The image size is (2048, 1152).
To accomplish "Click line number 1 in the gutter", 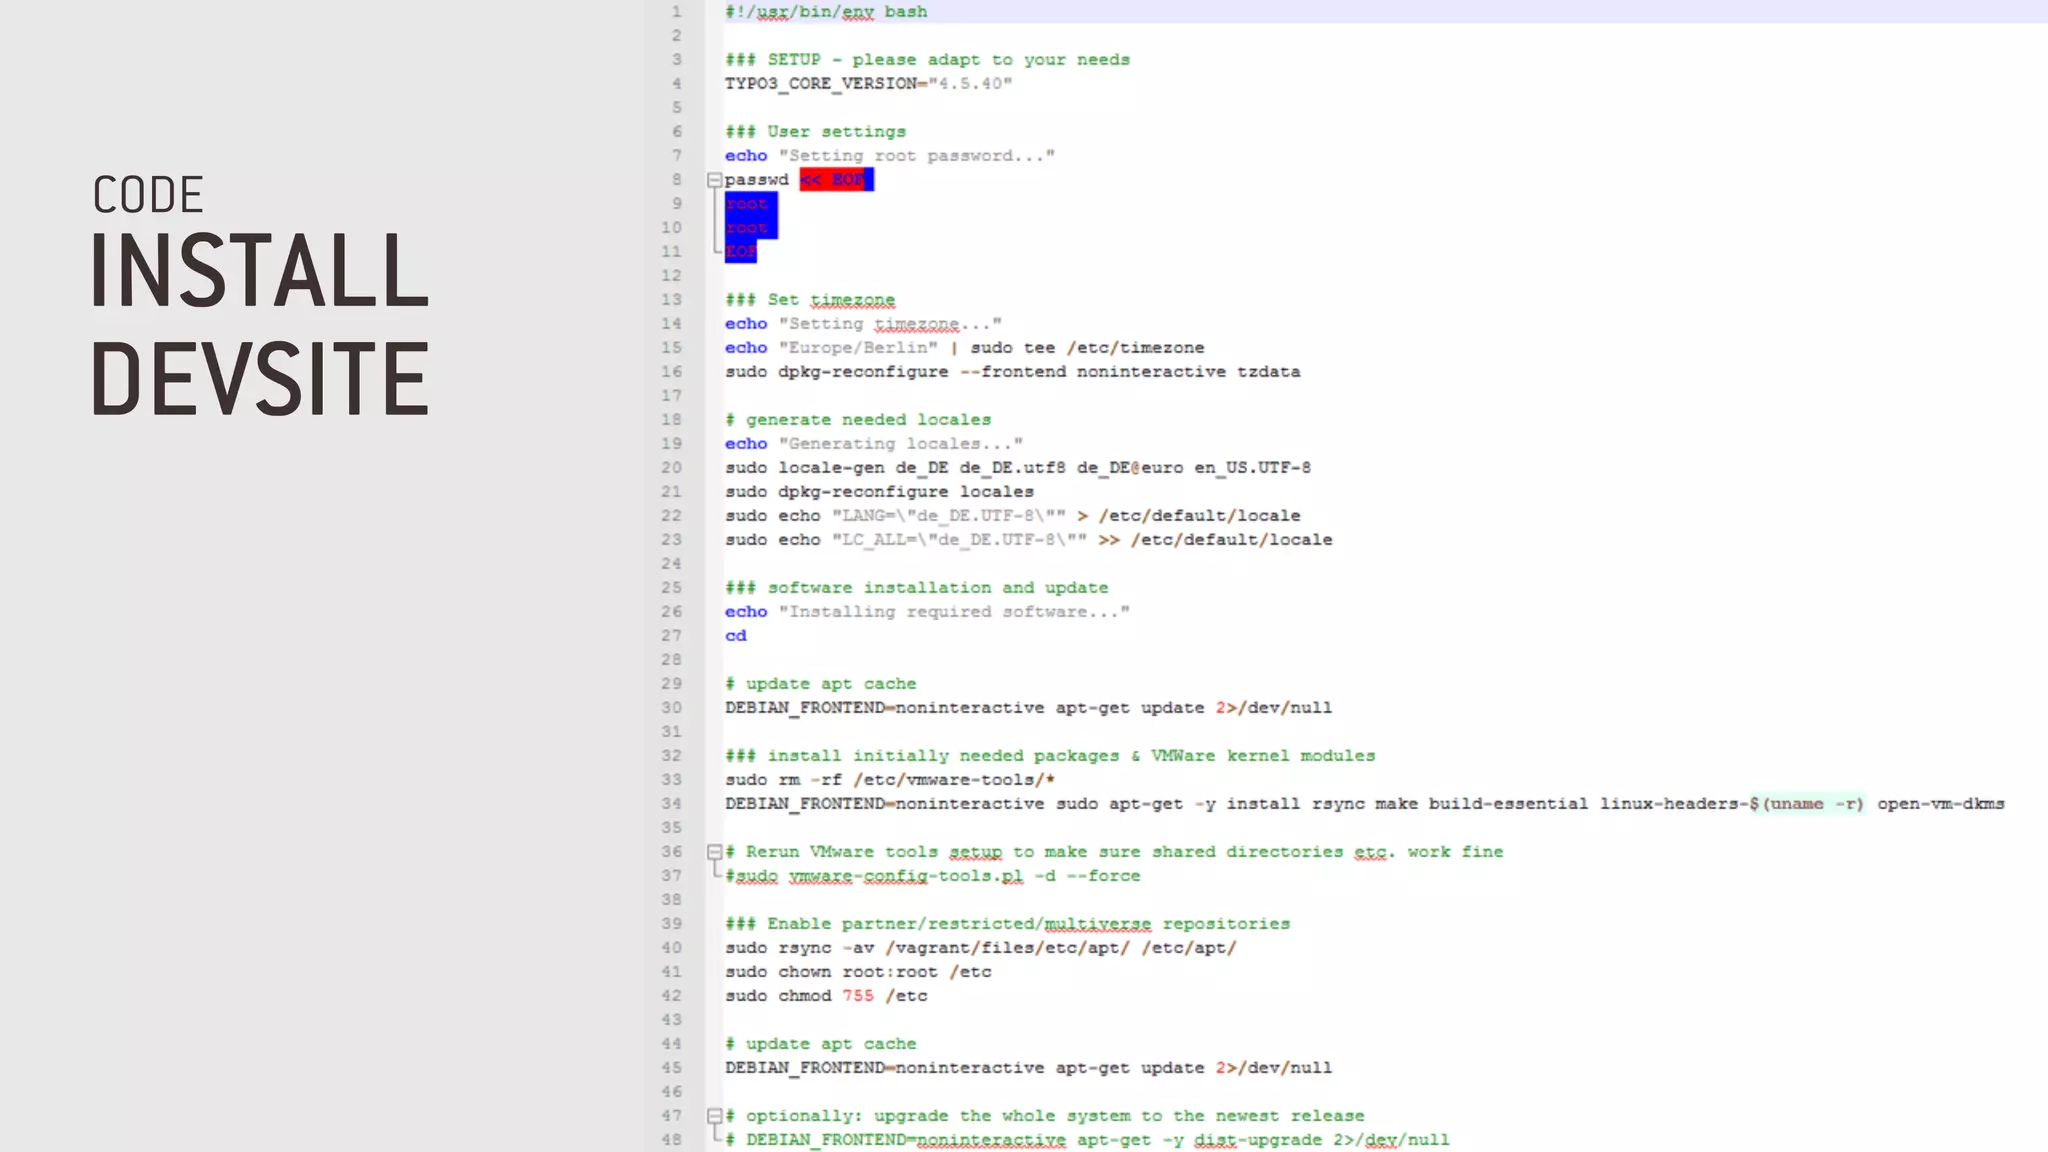I will click(x=676, y=12).
